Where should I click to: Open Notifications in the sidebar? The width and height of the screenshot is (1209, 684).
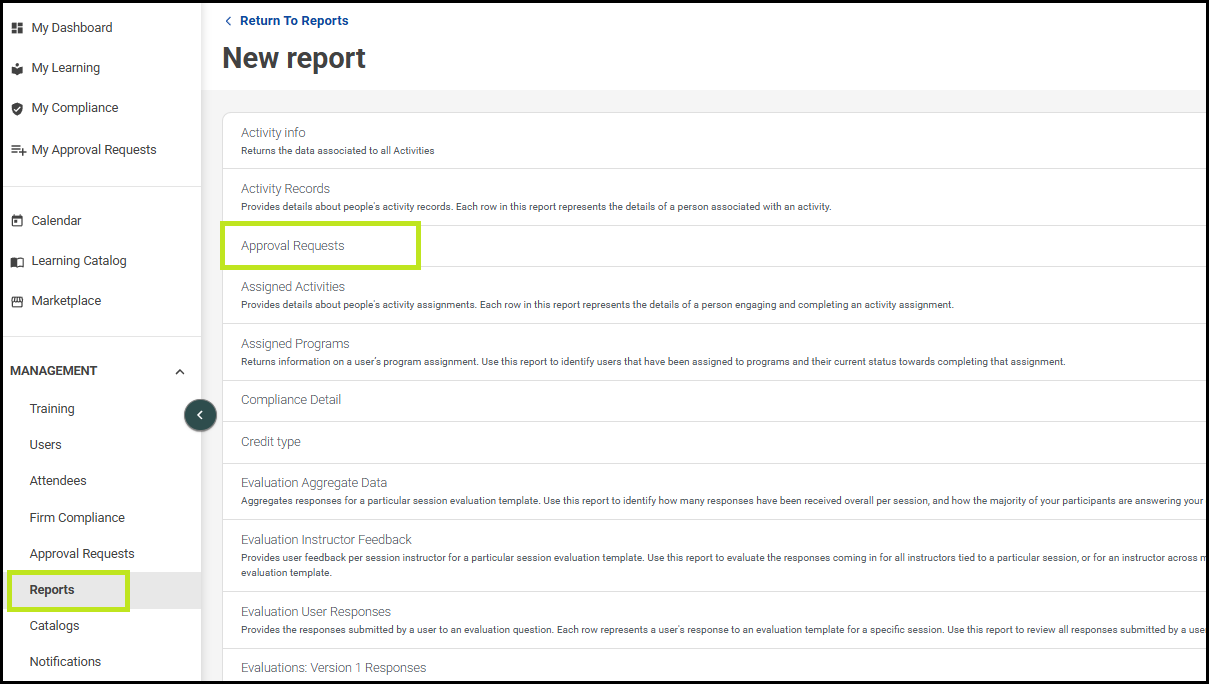coord(65,662)
